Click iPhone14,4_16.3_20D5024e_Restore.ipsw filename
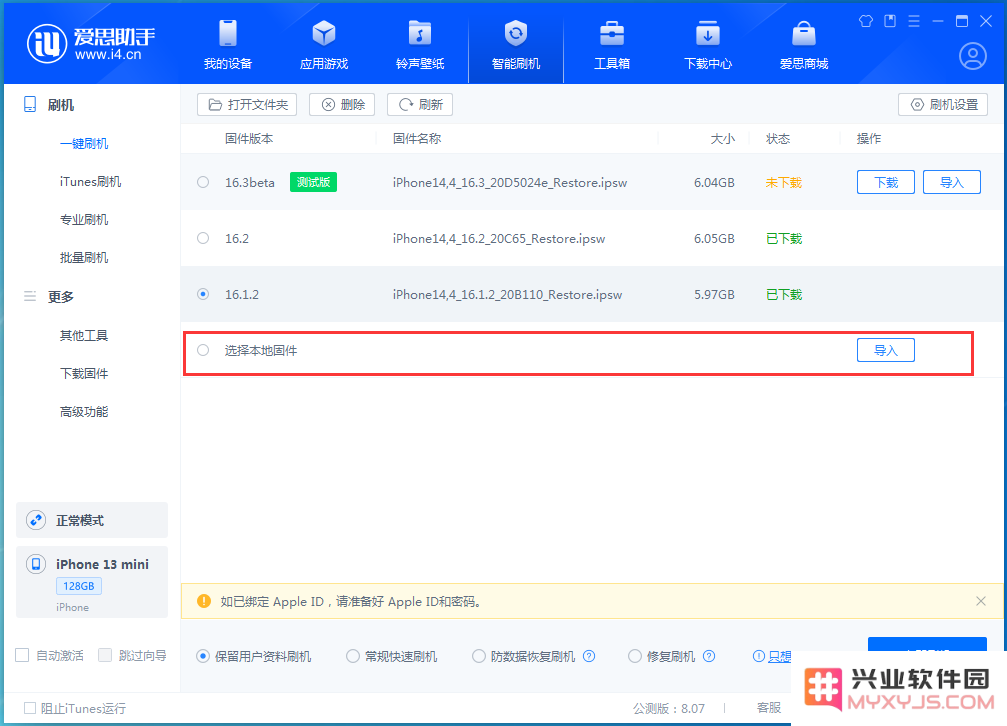1007x726 pixels. coord(510,182)
